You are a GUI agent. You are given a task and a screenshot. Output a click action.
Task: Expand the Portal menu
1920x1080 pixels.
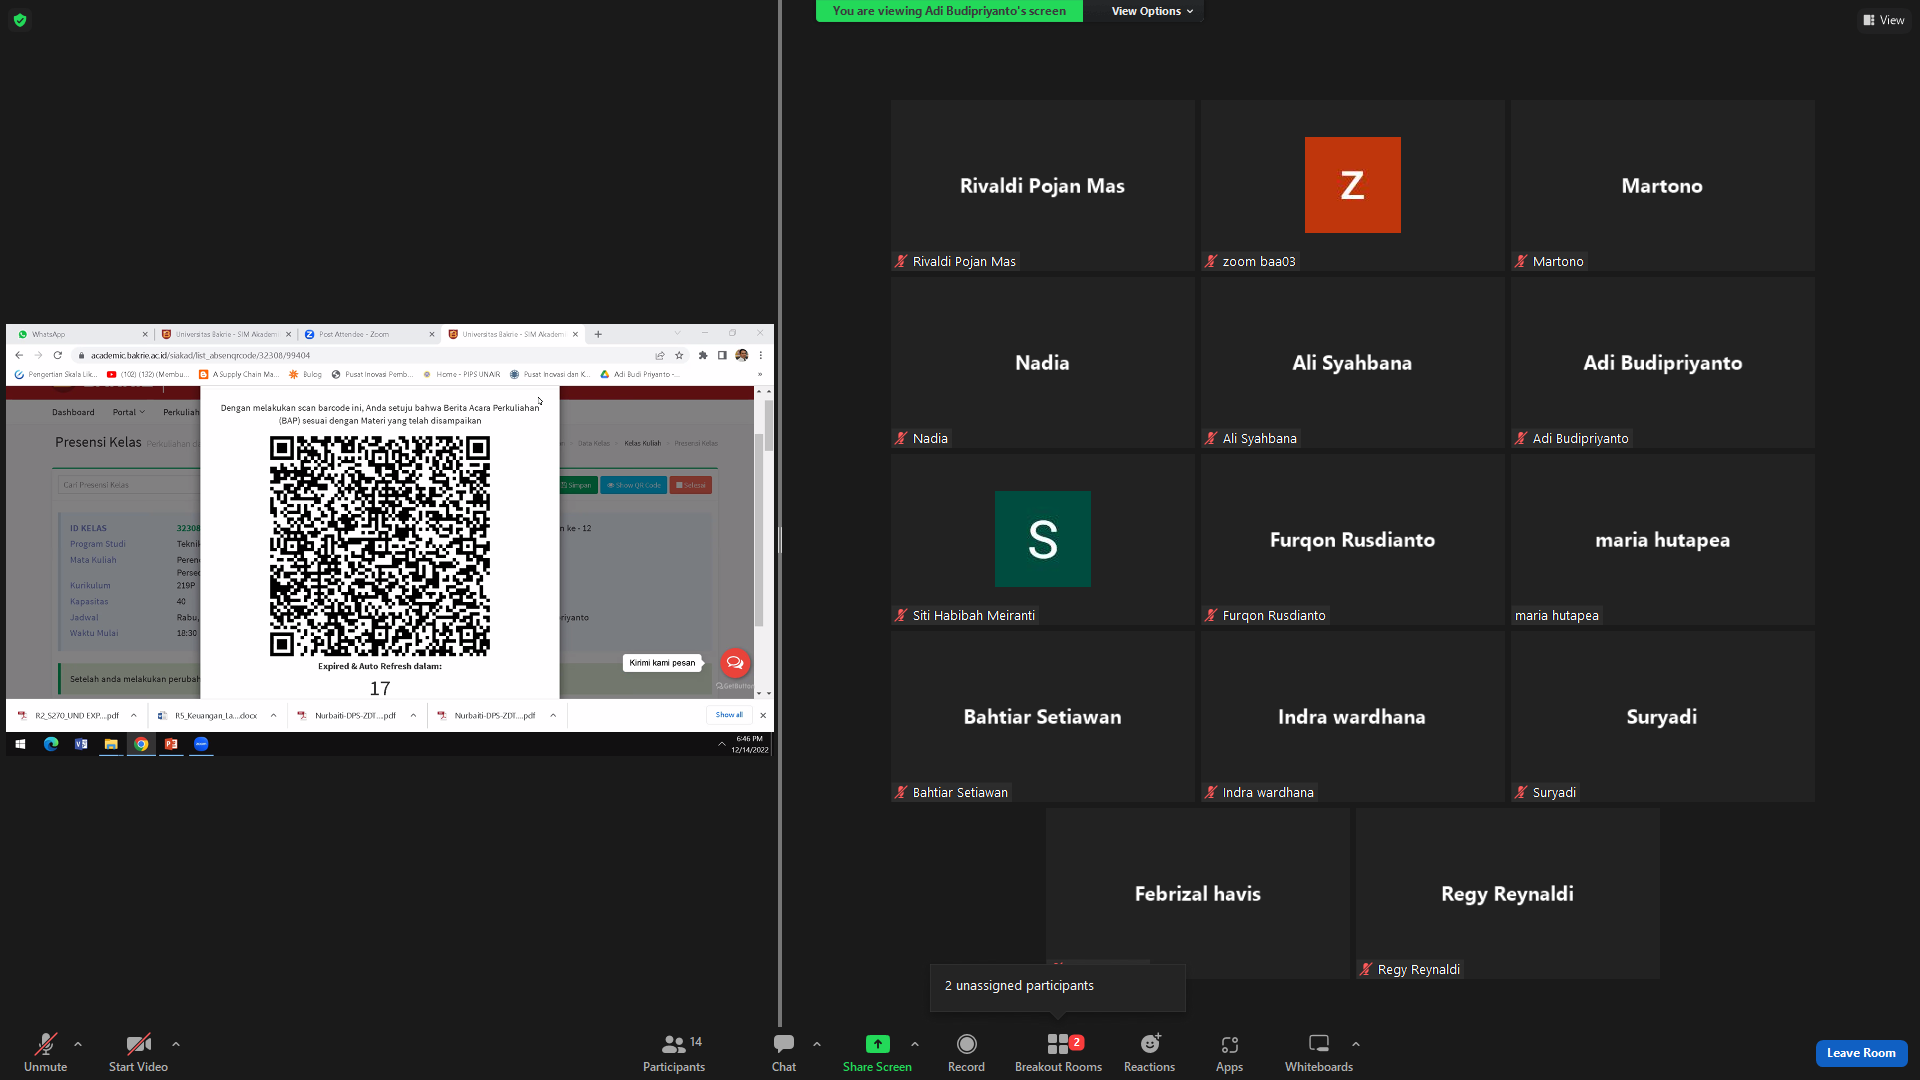pos(129,412)
